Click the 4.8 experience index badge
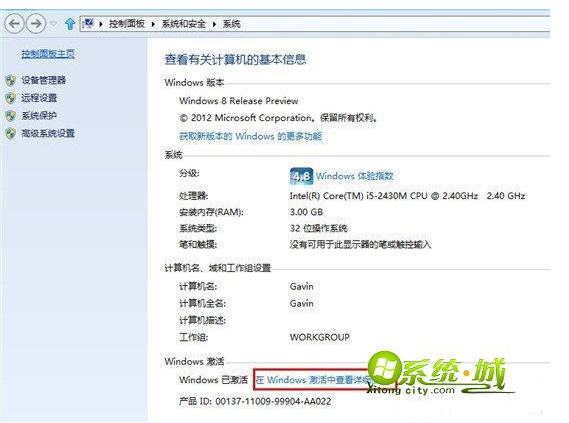Screen dimensions: 569x423 [301, 176]
